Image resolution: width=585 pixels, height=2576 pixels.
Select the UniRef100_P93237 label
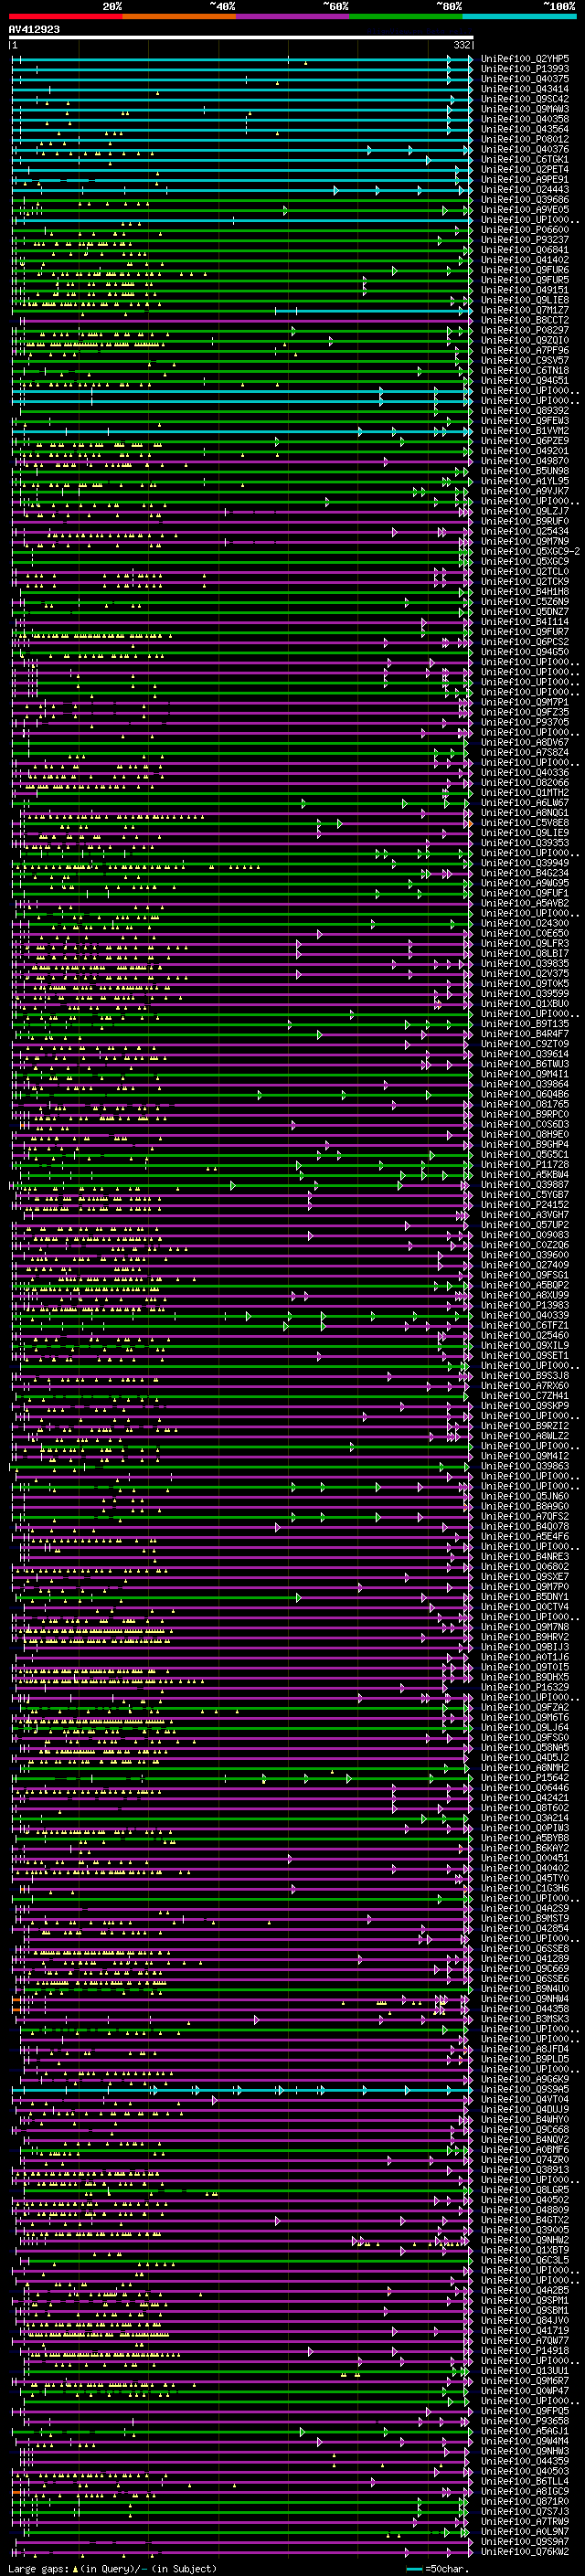(x=525, y=240)
